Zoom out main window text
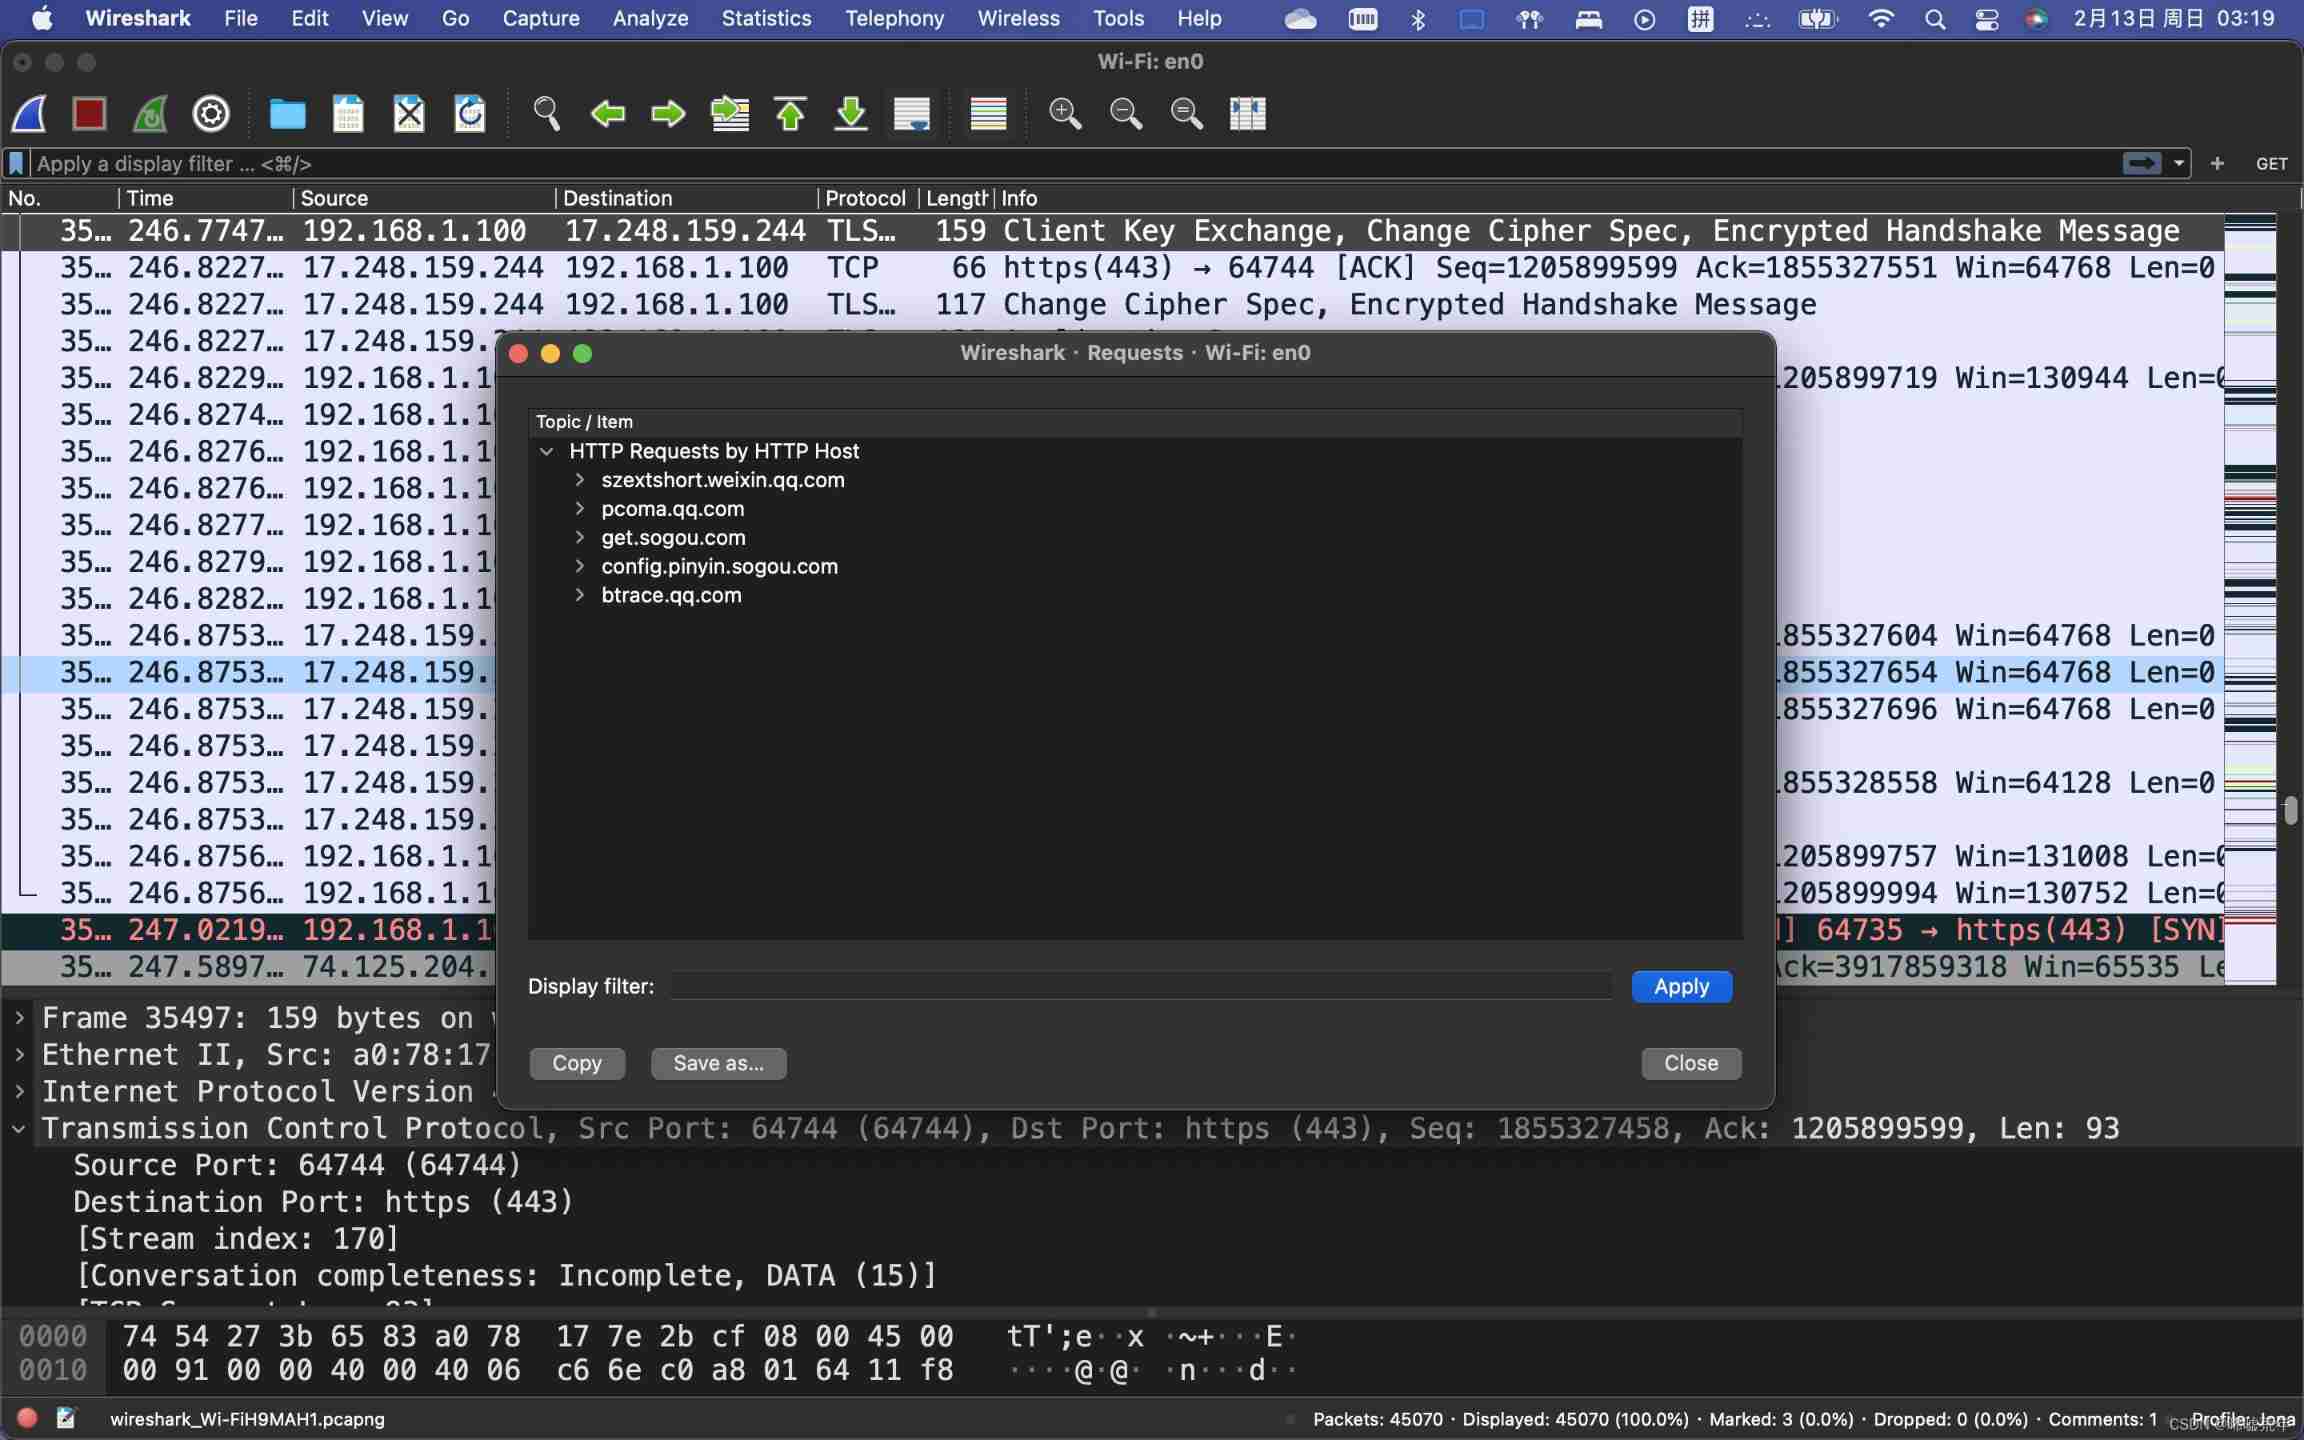 click(1126, 114)
